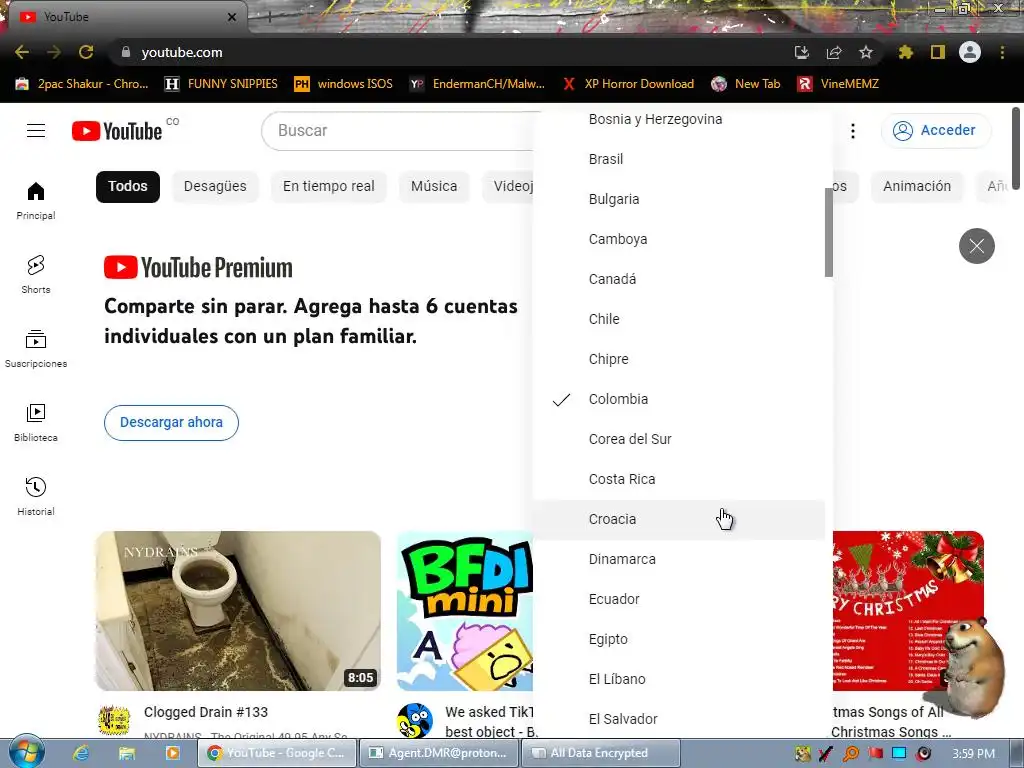Reload the page with the refresh icon
Viewport: 1024px width, 768px height.
[x=86, y=52]
